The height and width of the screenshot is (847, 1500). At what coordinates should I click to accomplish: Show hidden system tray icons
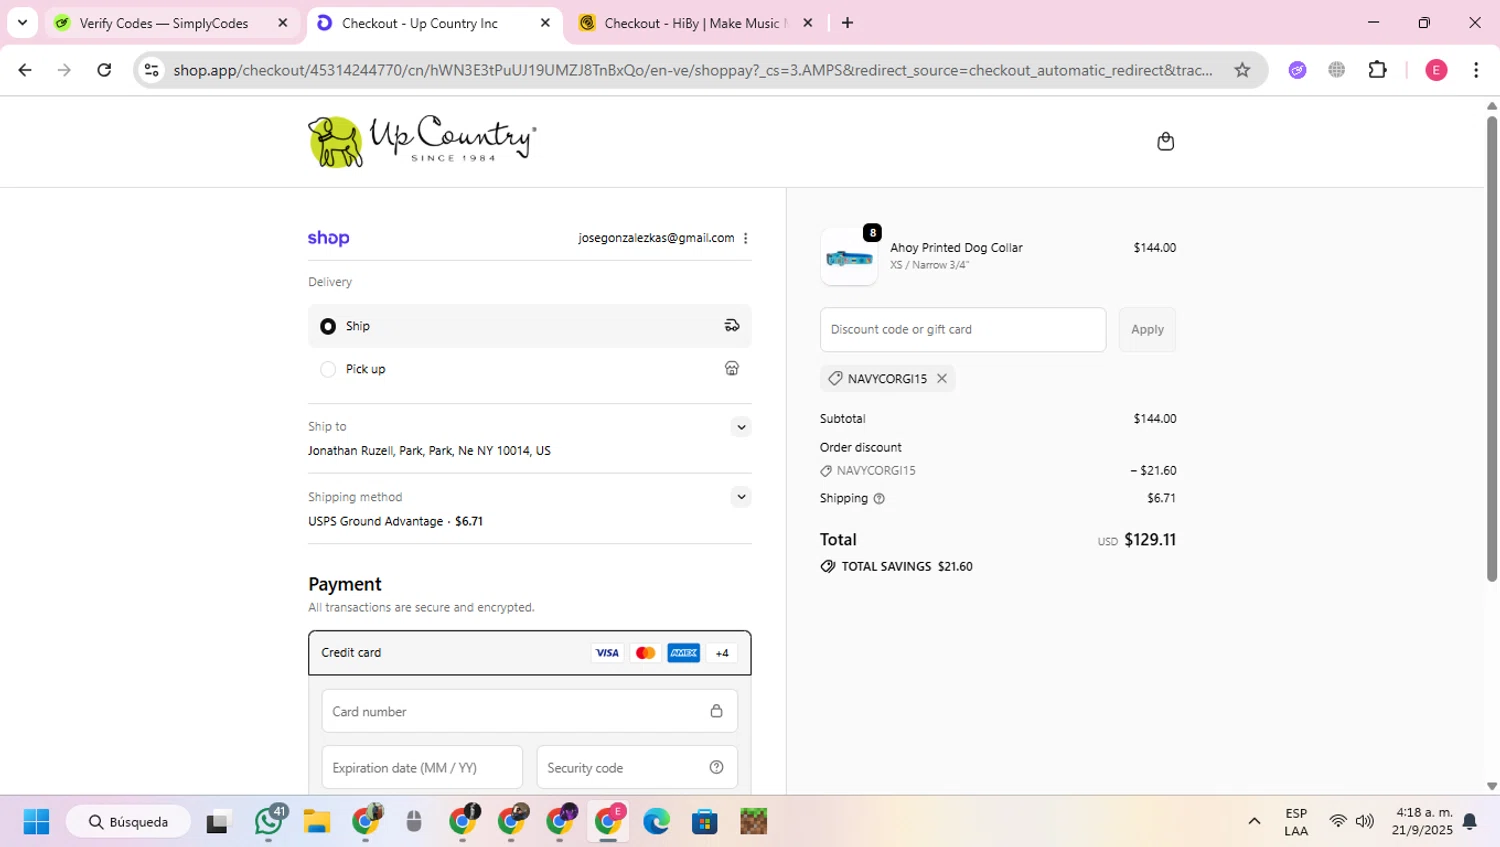click(x=1254, y=821)
